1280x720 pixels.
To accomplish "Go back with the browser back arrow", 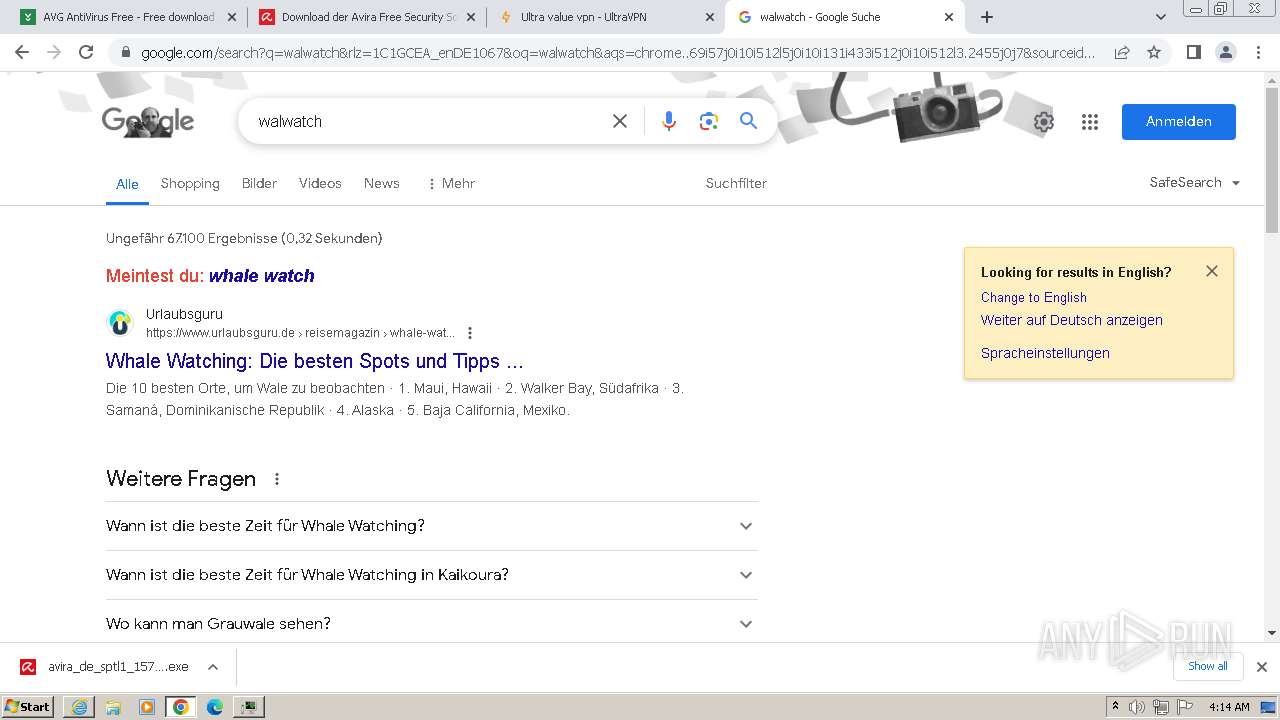I will click(22, 52).
